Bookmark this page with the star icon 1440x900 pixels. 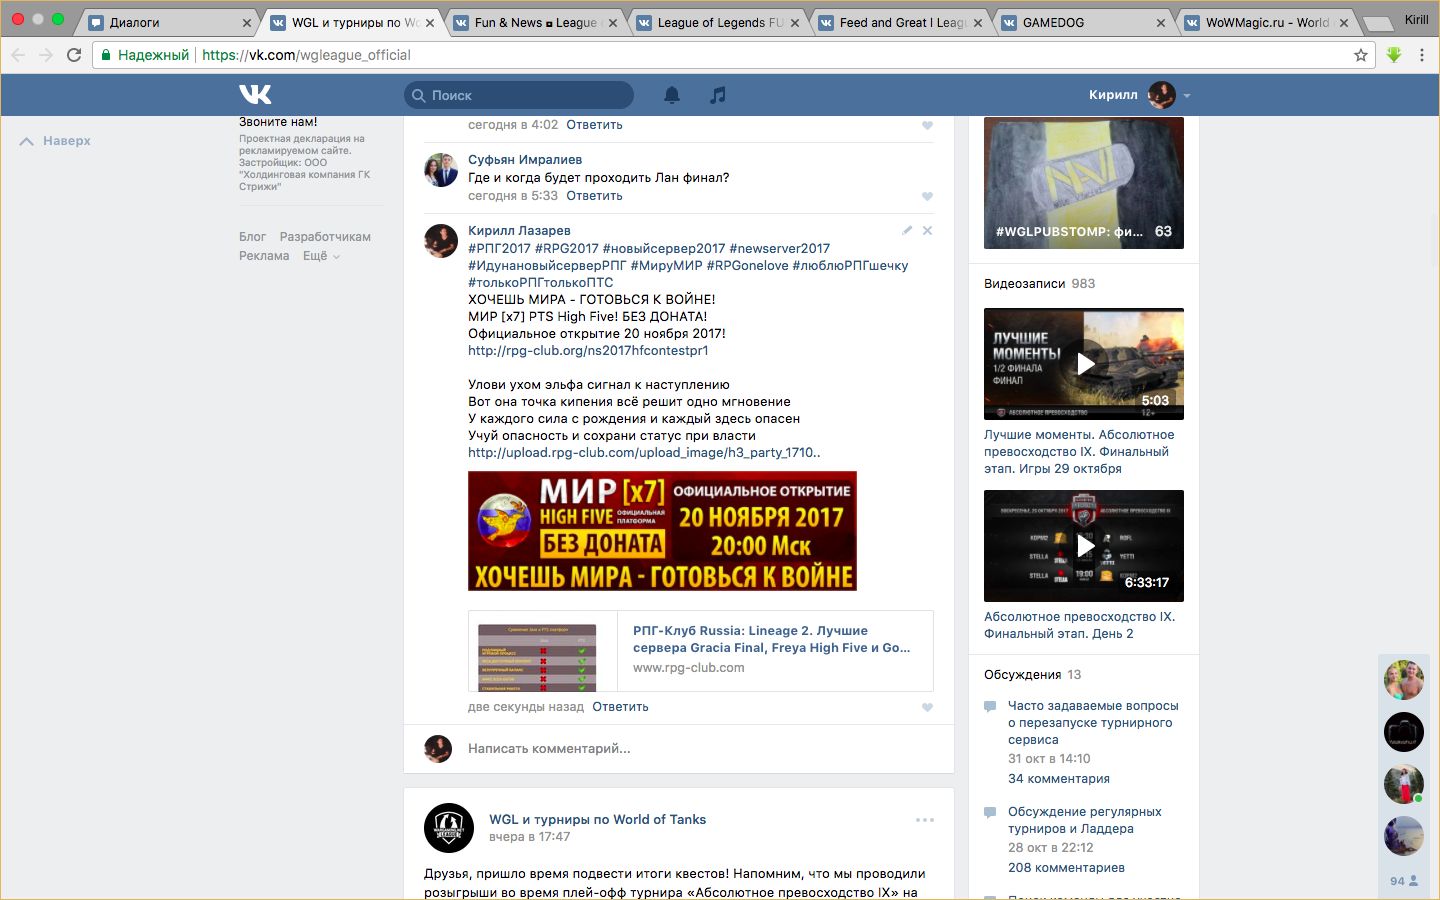(x=1361, y=56)
